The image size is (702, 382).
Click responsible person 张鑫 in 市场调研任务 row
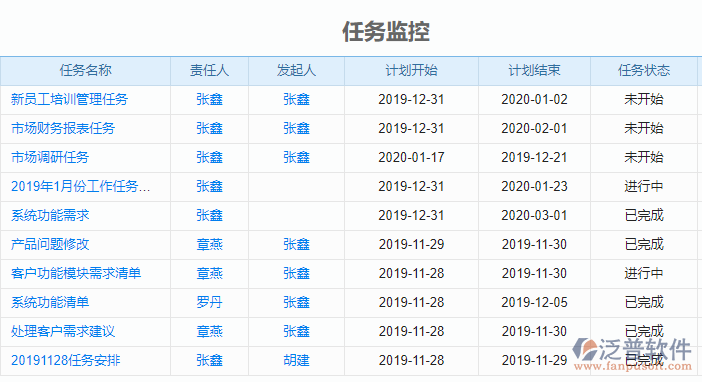pos(210,158)
